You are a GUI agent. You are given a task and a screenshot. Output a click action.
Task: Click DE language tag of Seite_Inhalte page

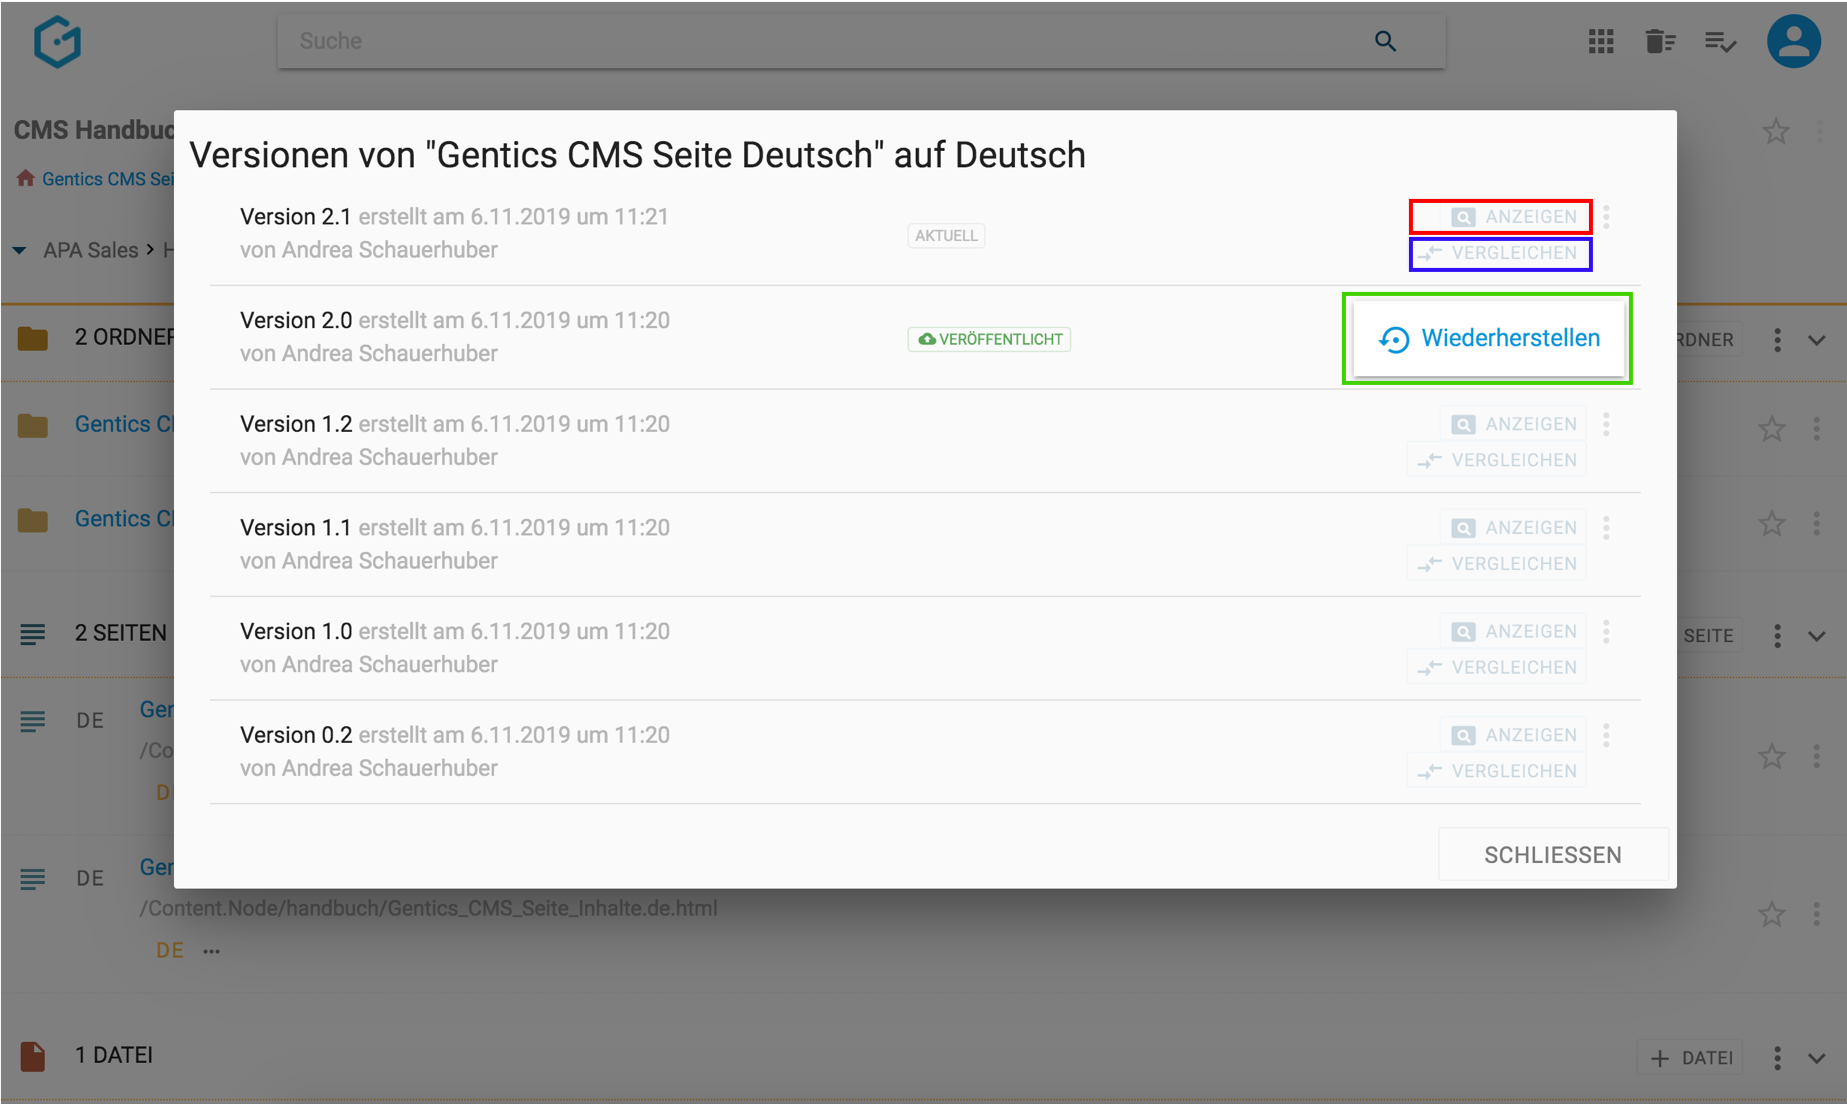169,951
